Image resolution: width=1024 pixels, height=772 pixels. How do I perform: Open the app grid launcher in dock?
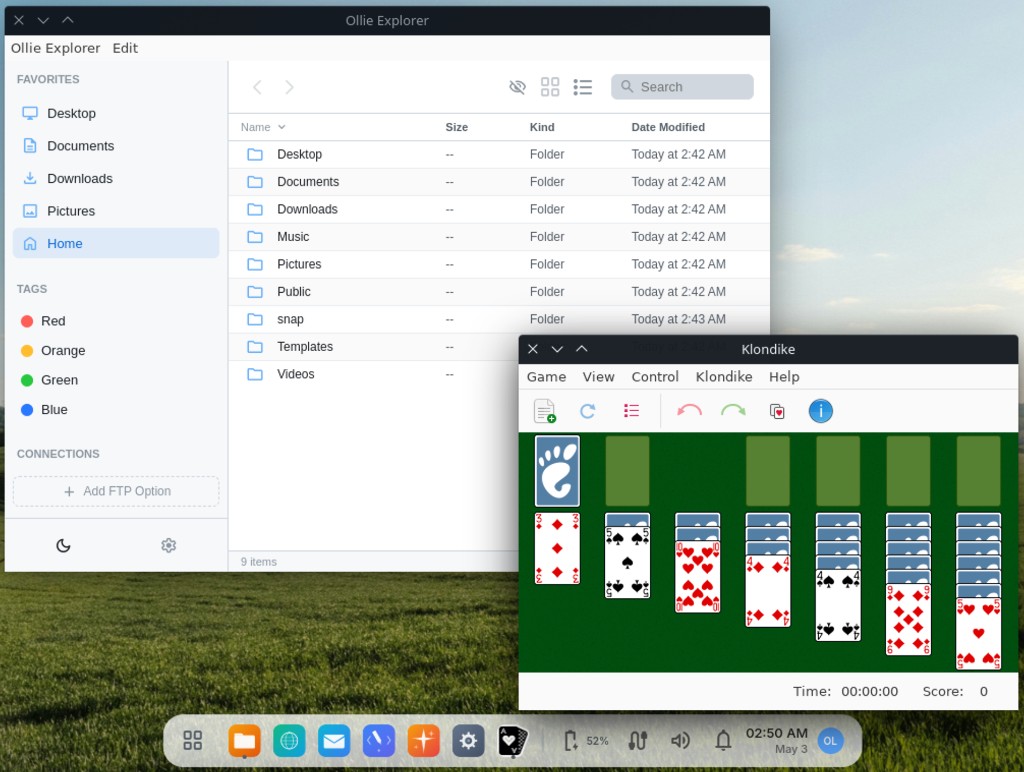tap(193, 740)
